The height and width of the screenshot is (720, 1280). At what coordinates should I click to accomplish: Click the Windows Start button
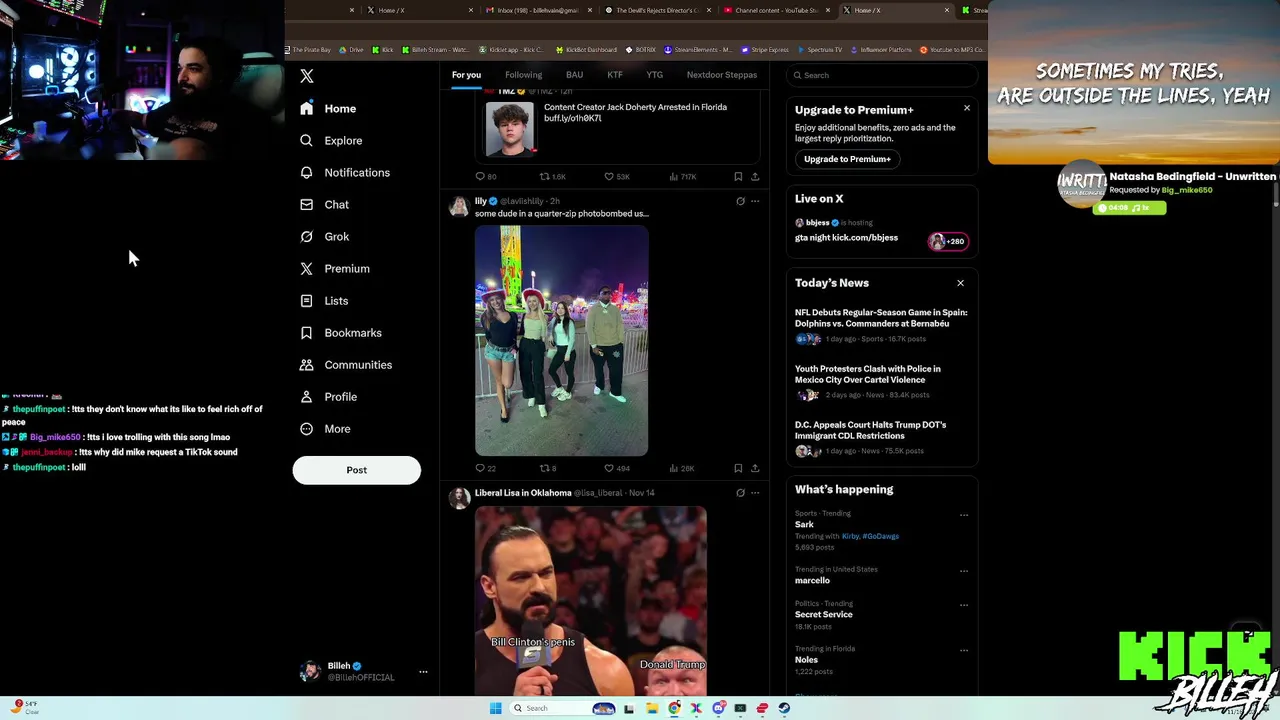[x=495, y=708]
